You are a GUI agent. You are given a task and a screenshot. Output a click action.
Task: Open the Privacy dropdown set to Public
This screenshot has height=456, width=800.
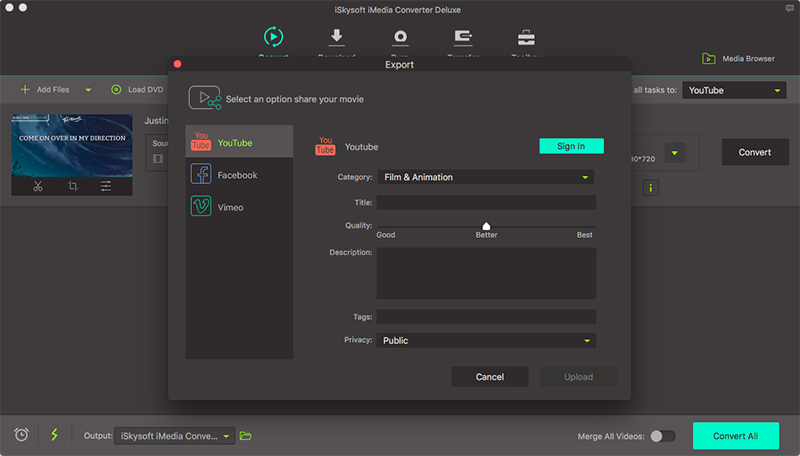point(485,340)
